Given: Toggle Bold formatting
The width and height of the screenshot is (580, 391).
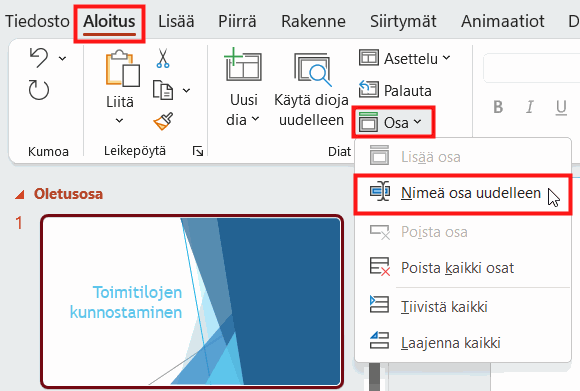Looking at the screenshot, I should (498, 107).
